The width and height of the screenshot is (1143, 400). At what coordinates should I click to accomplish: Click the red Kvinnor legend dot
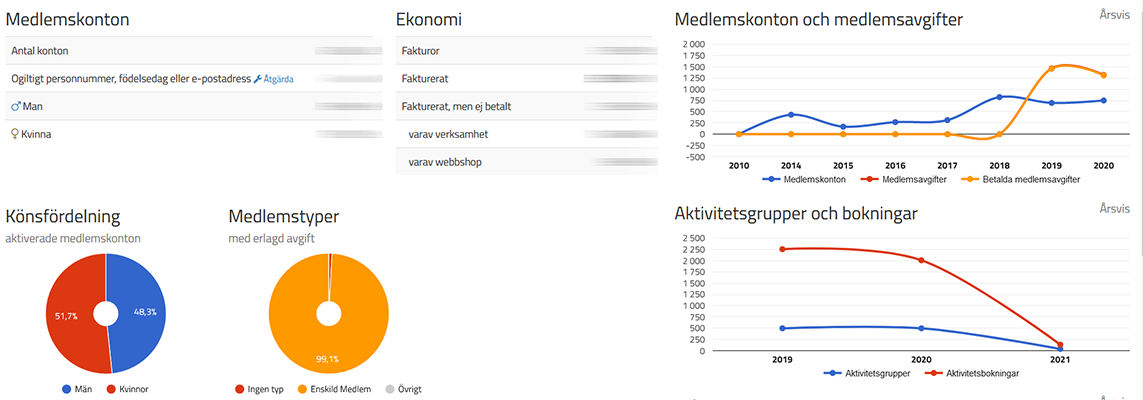(x=112, y=389)
